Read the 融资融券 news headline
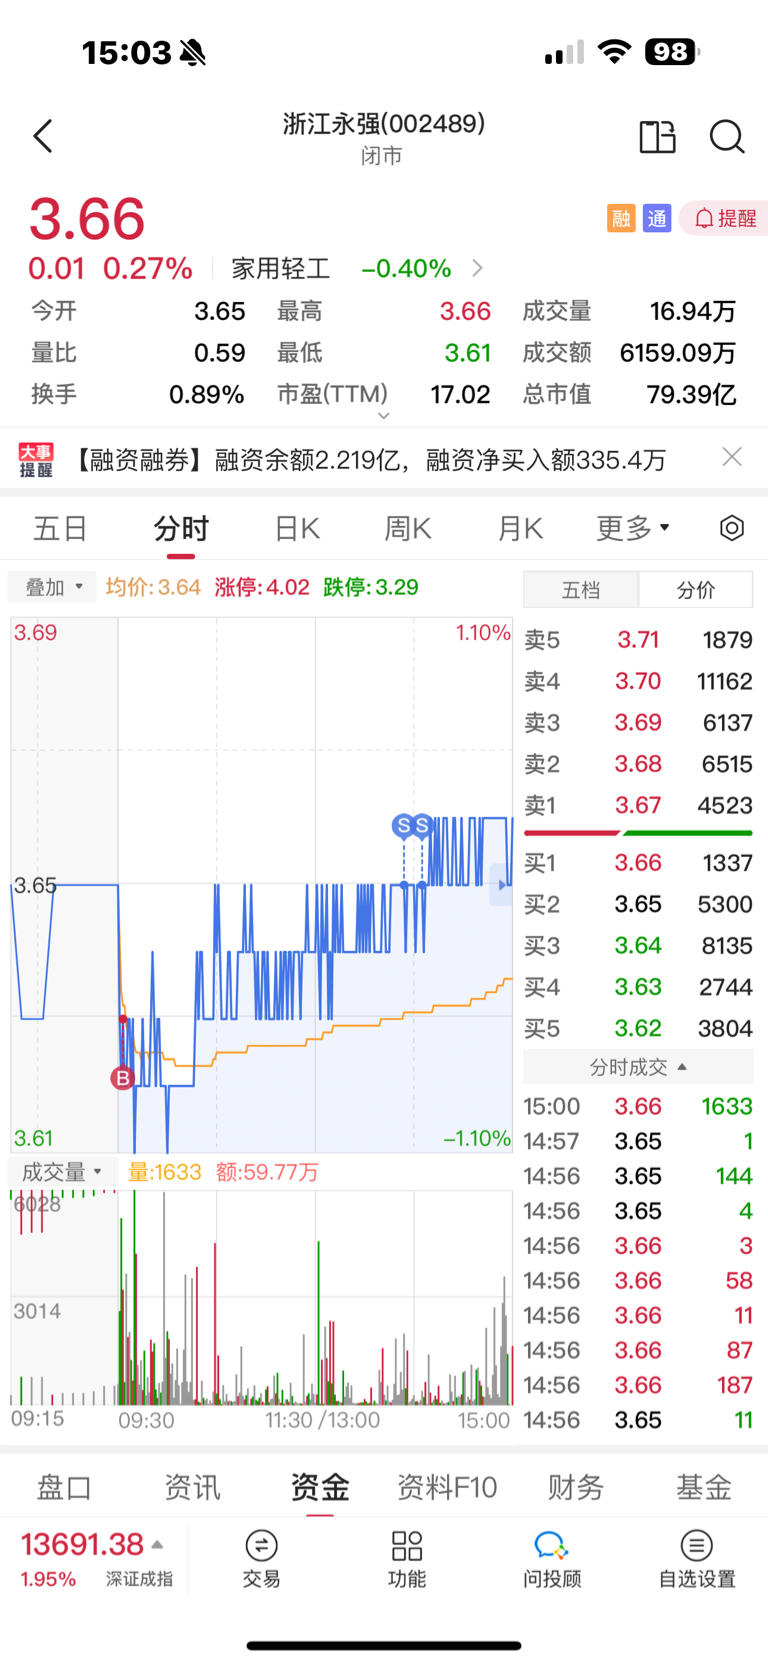The height and width of the screenshot is (1665, 768). point(369,460)
